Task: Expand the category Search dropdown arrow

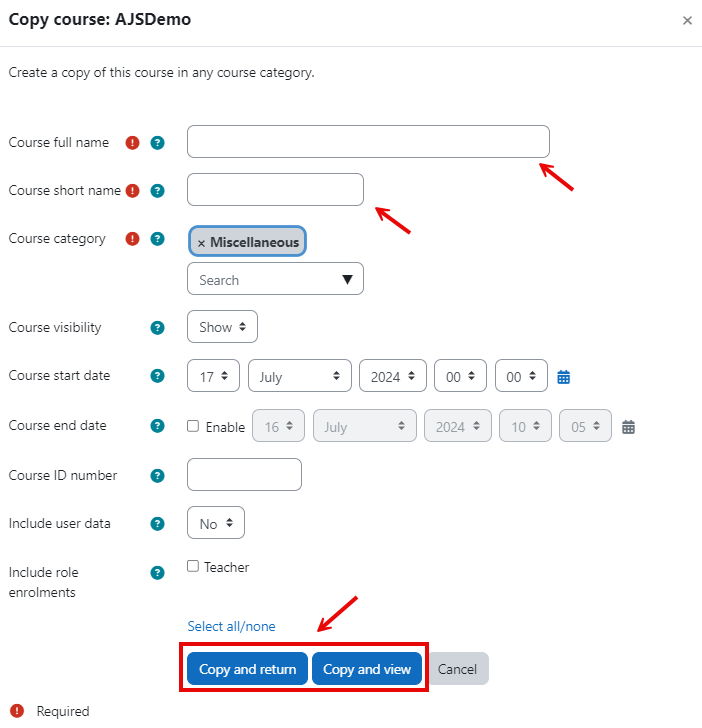Action: pos(347,279)
